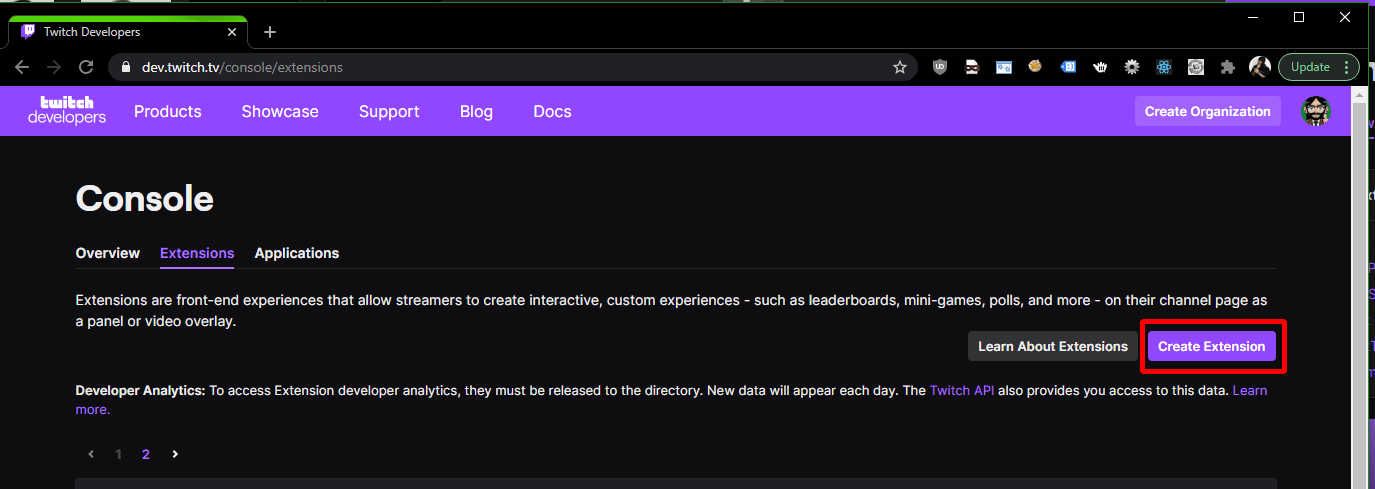Screen dimensions: 1375x489
Task: Click Create Extension button
Action: pos(1211,346)
